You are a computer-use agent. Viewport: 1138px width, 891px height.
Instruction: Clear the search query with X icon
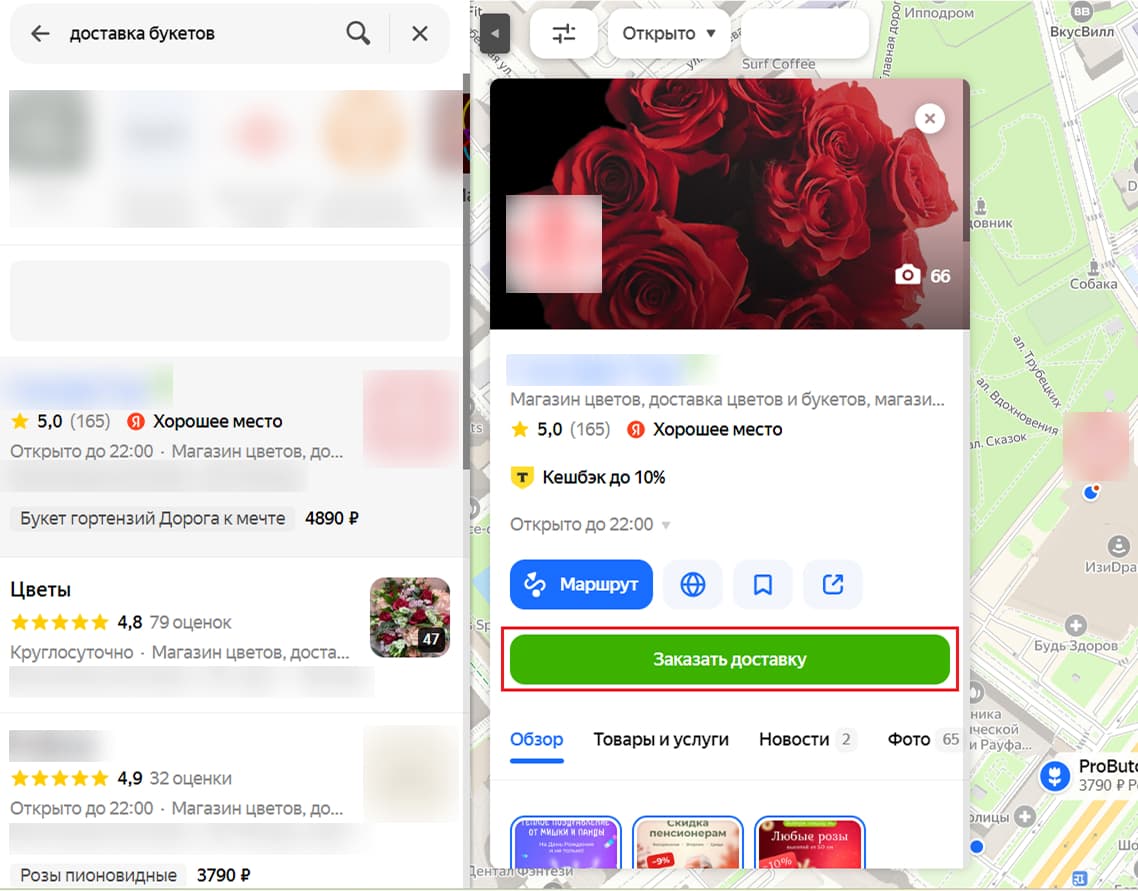tap(419, 33)
